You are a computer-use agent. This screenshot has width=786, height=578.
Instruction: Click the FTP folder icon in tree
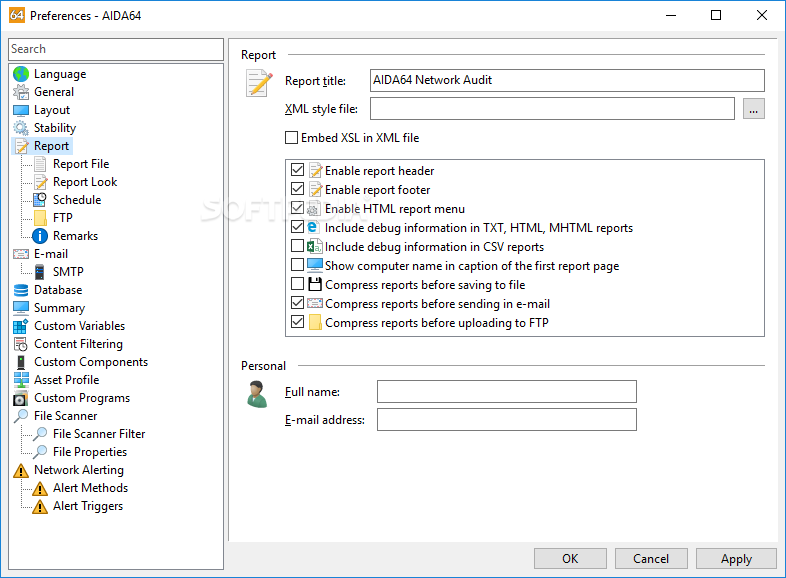[40, 218]
